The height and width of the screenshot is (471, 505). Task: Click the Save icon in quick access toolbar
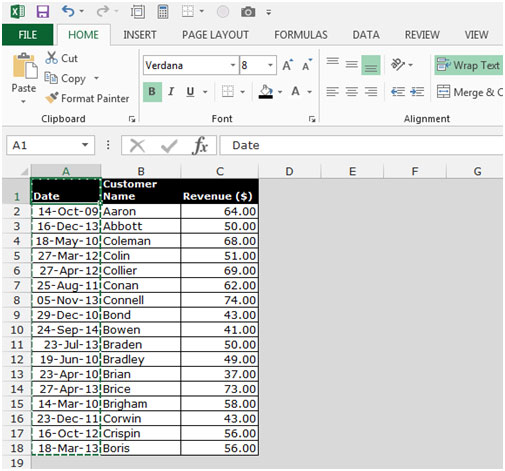43,12
